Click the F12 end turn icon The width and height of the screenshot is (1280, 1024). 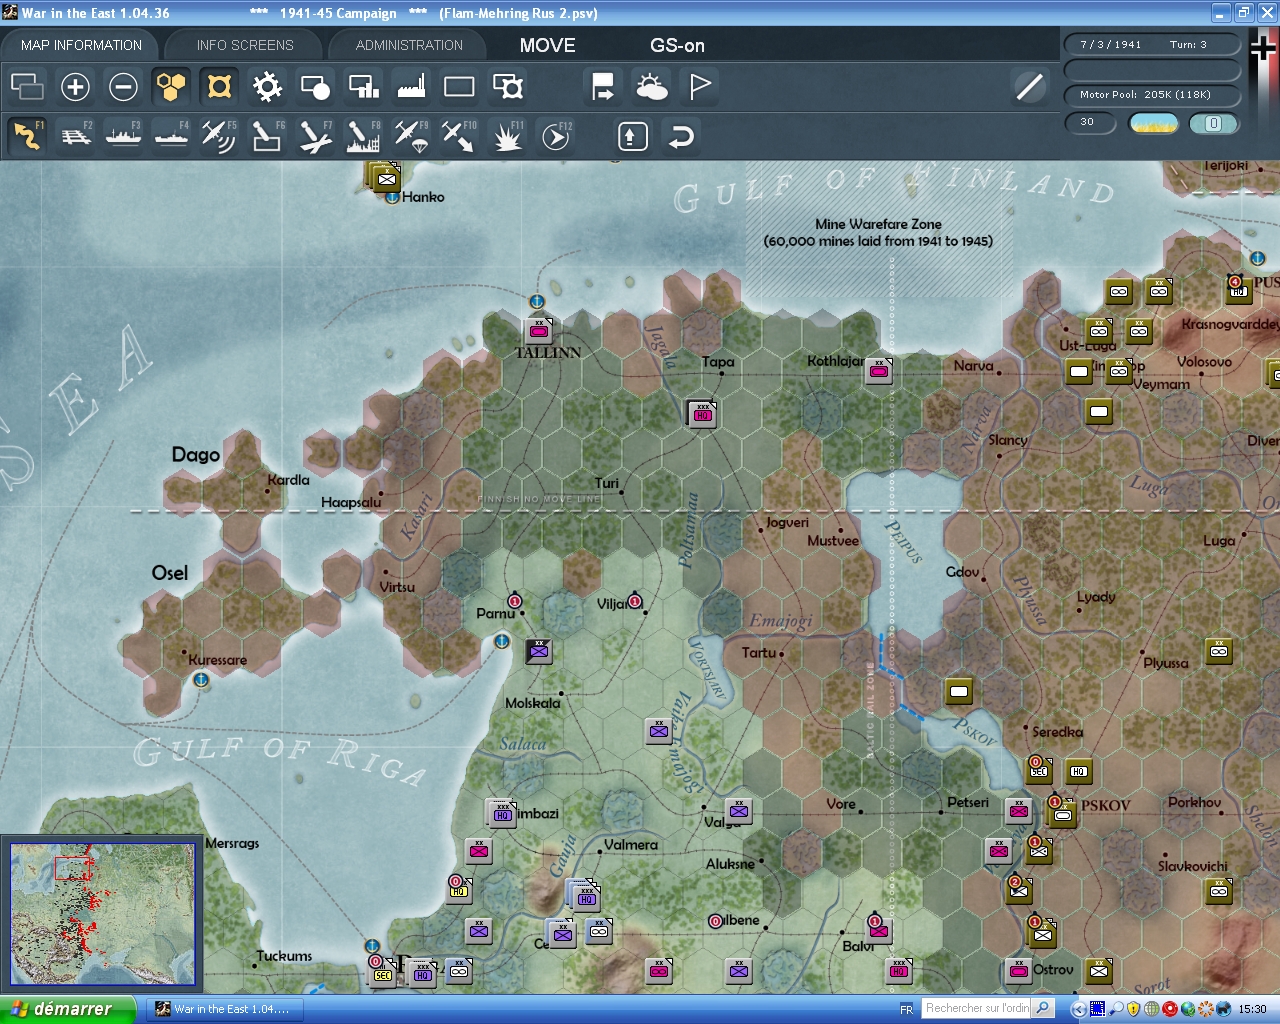click(x=555, y=136)
